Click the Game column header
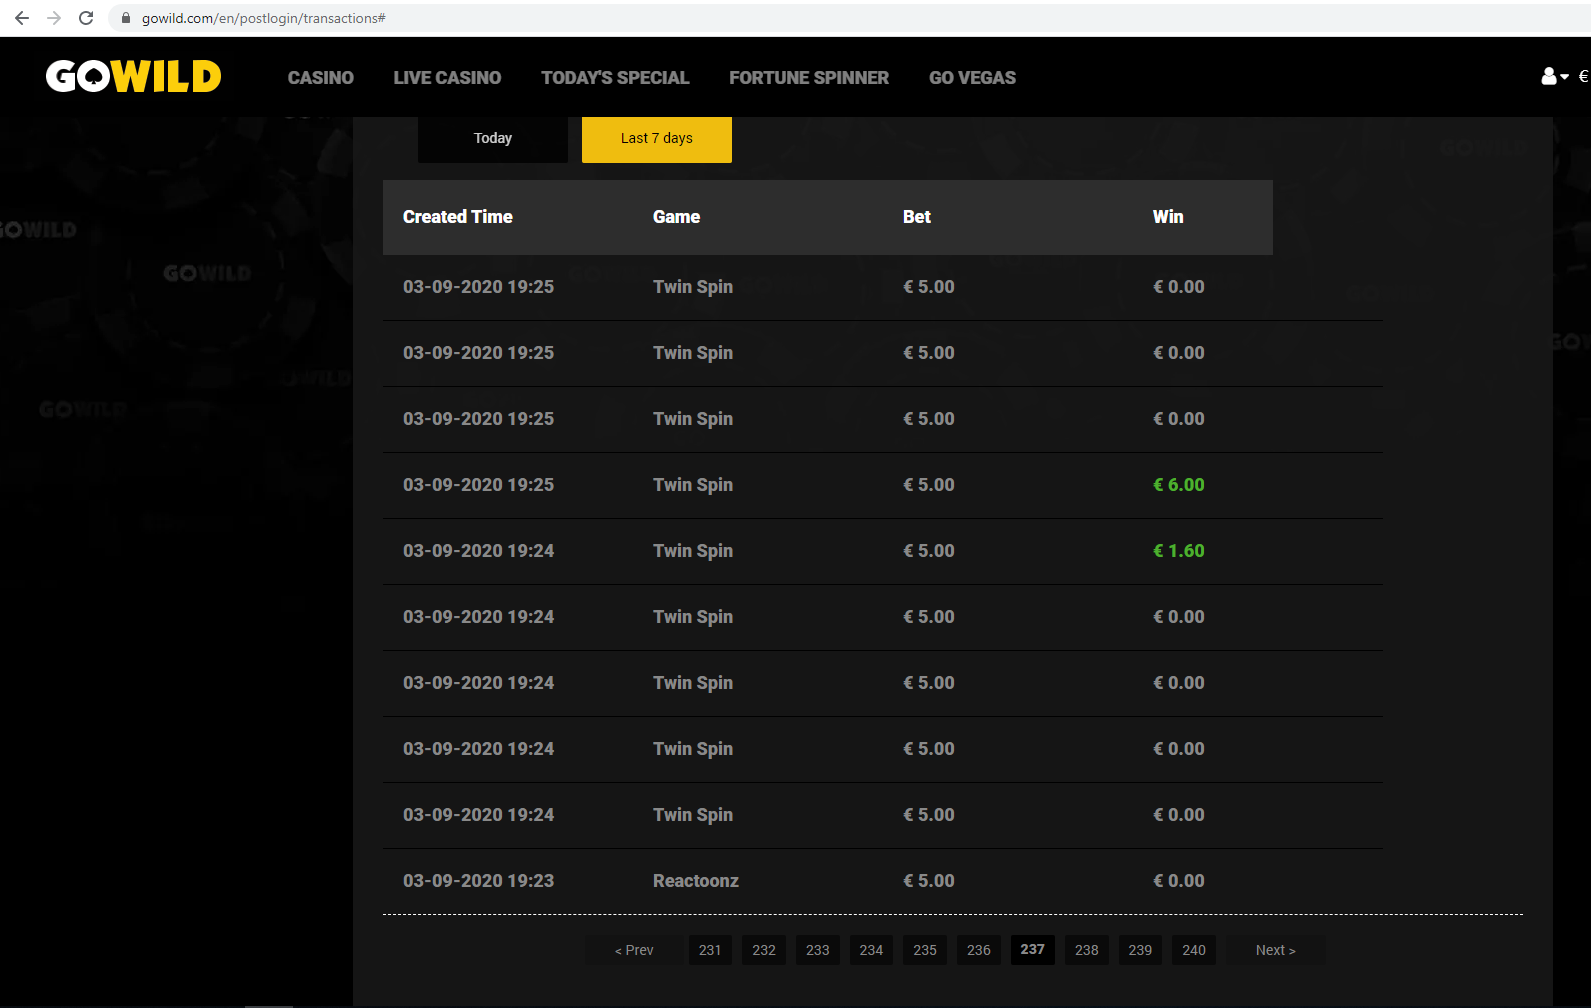The width and height of the screenshot is (1591, 1008). pos(676,217)
